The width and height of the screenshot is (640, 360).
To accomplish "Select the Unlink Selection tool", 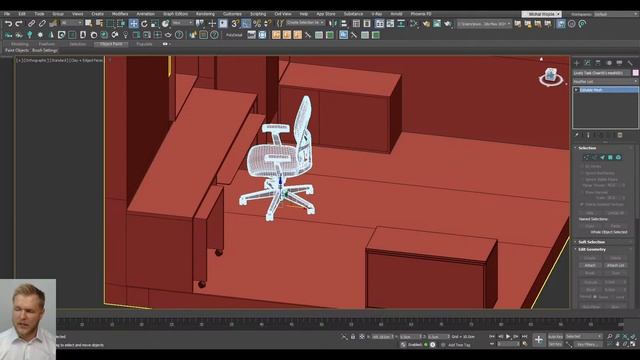I will click(42, 24).
